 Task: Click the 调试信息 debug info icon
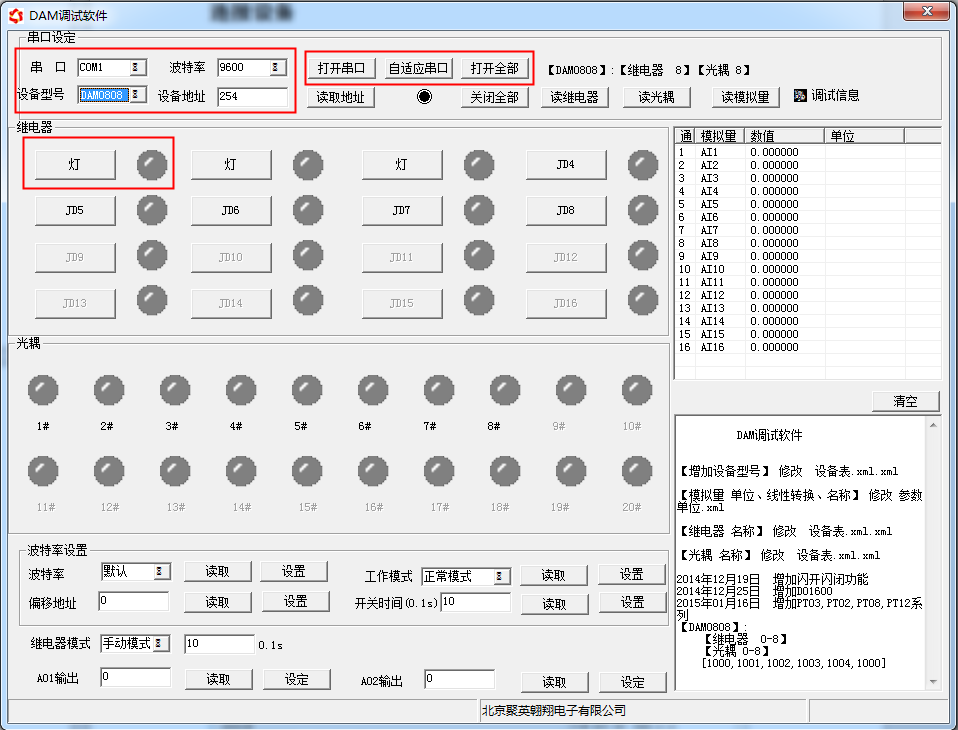coord(800,96)
